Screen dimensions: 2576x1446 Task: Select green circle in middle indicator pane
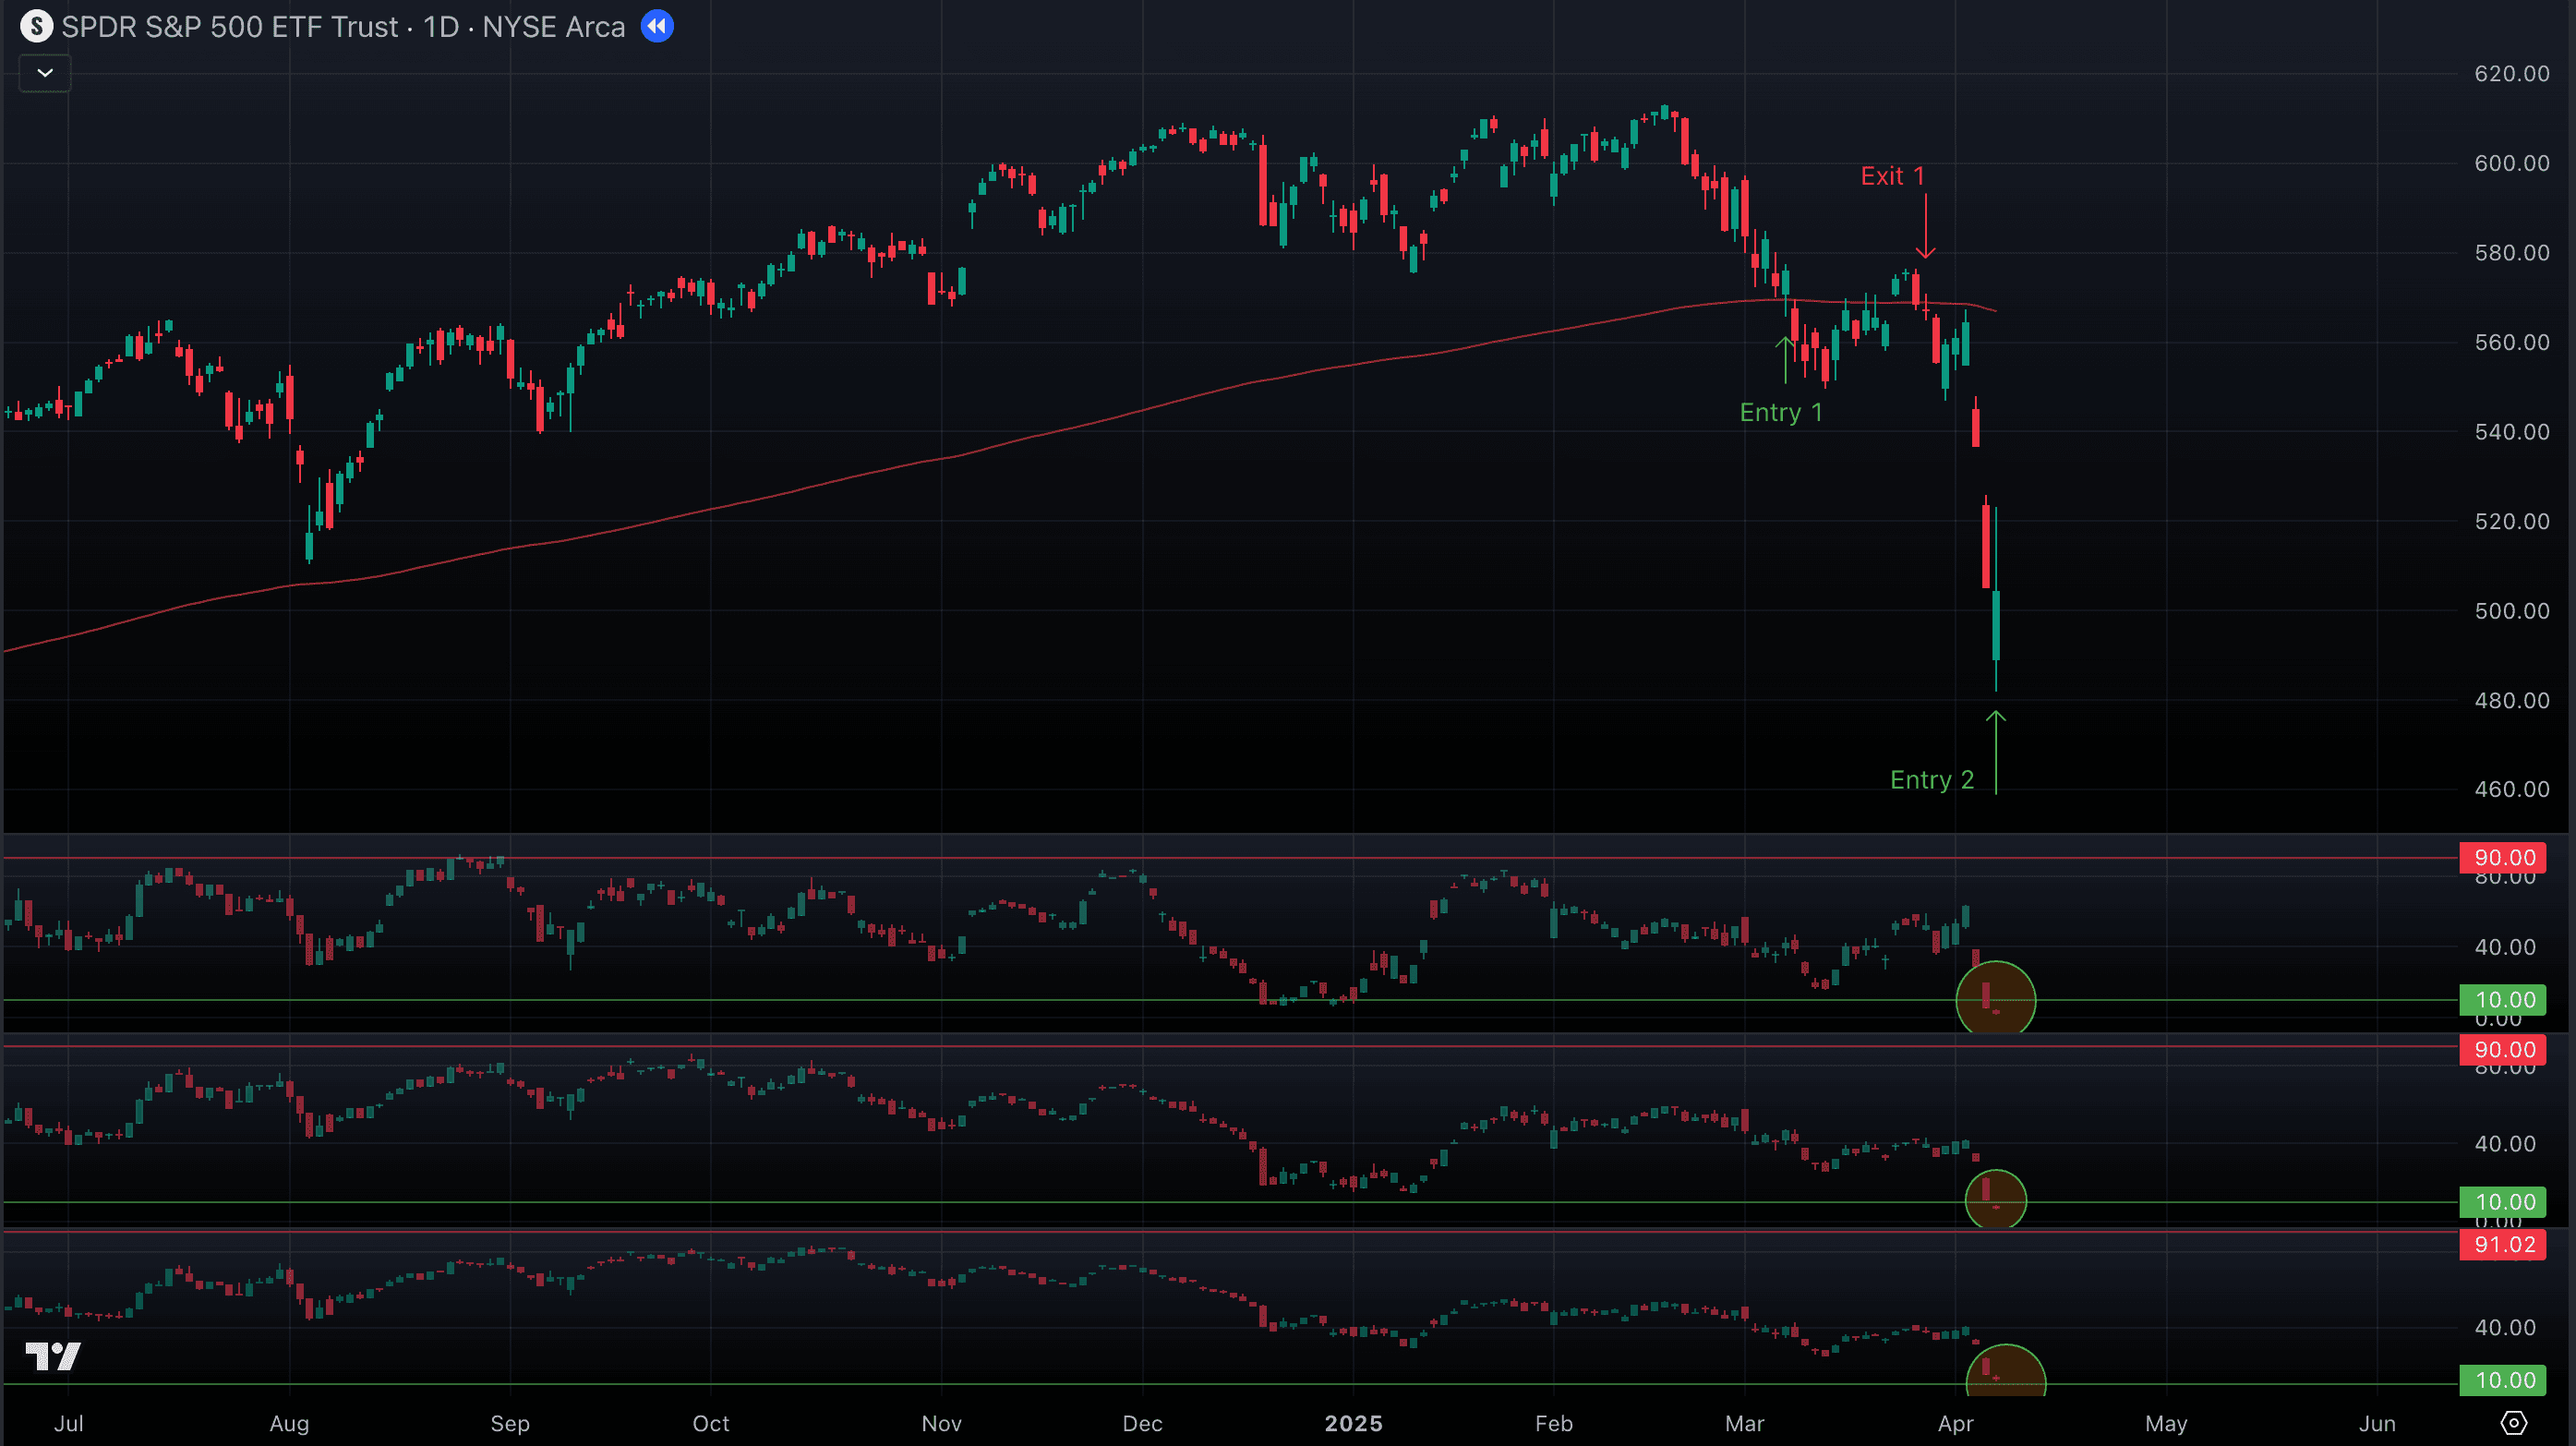[1995, 1199]
